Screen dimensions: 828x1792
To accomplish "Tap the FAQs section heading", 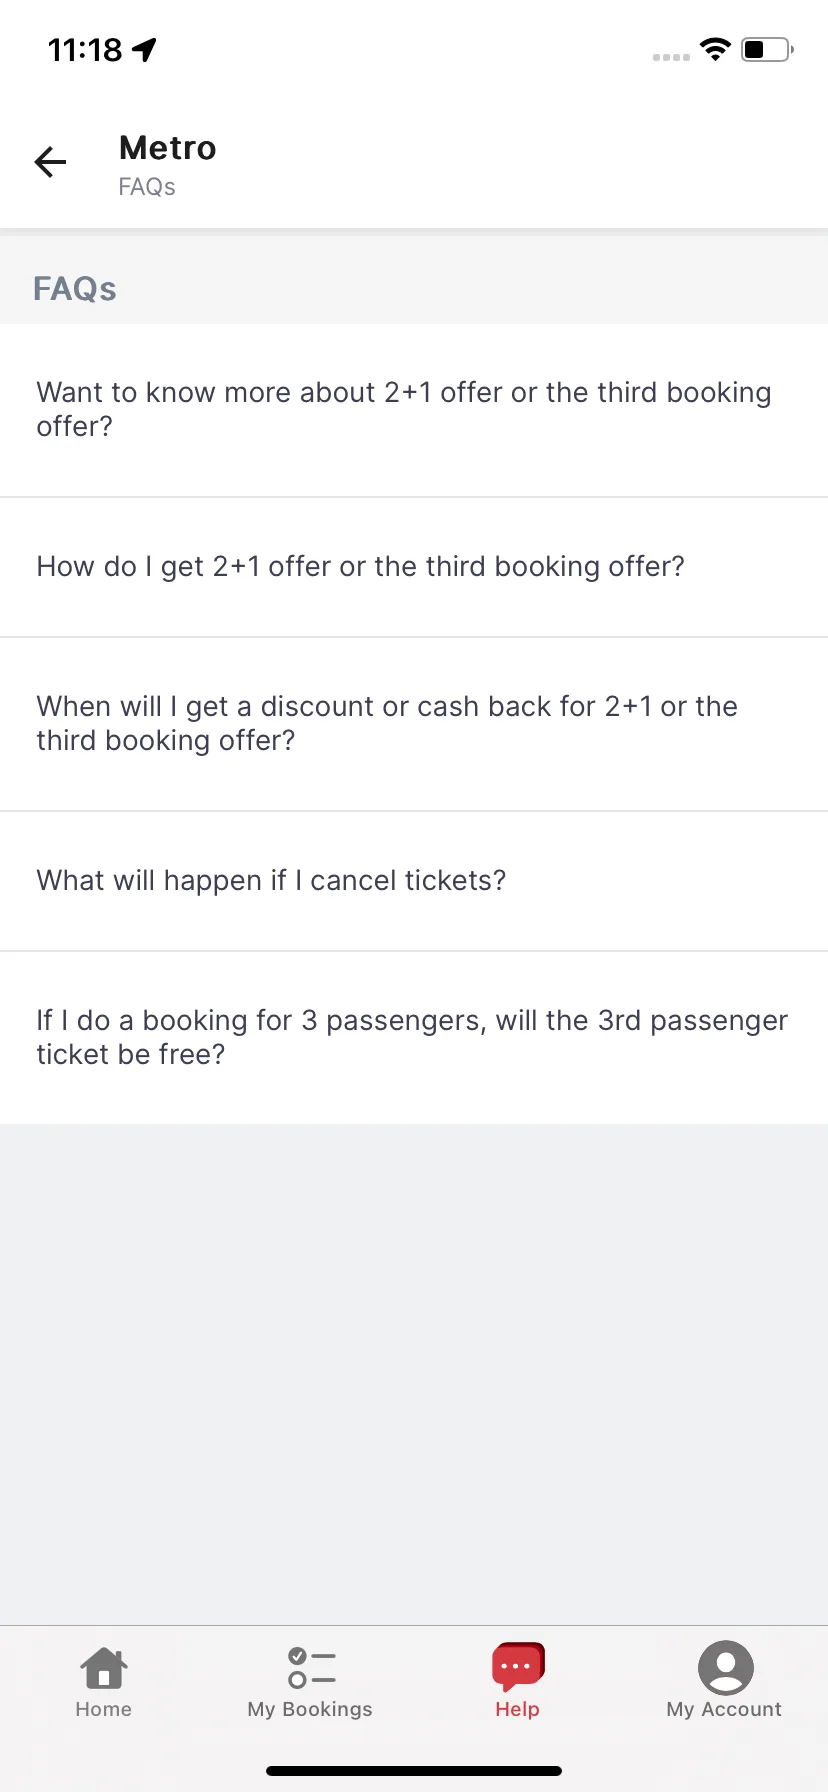I will [x=75, y=289].
